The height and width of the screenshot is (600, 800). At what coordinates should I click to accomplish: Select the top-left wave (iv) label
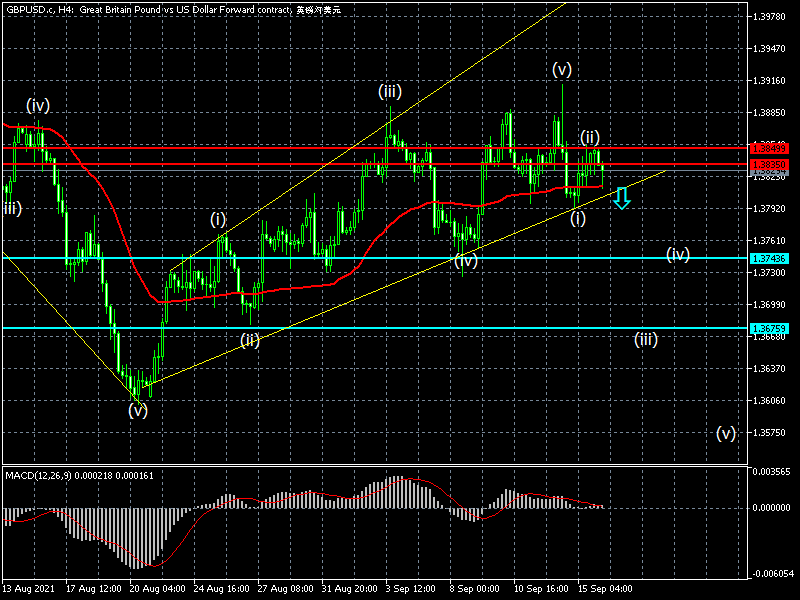click(38, 105)
